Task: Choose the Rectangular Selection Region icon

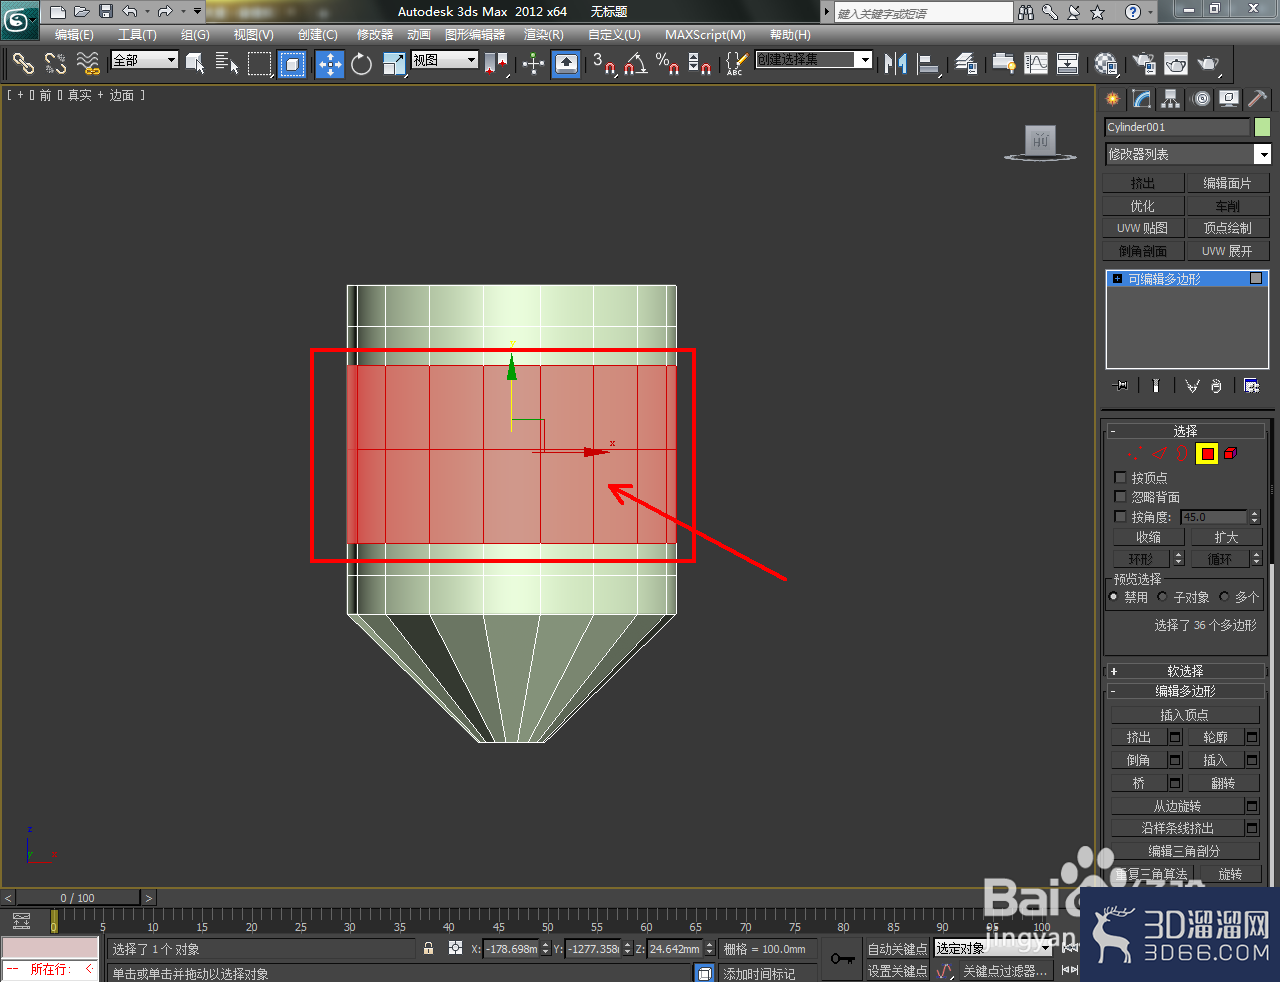Action: click(x=260, y=64)
